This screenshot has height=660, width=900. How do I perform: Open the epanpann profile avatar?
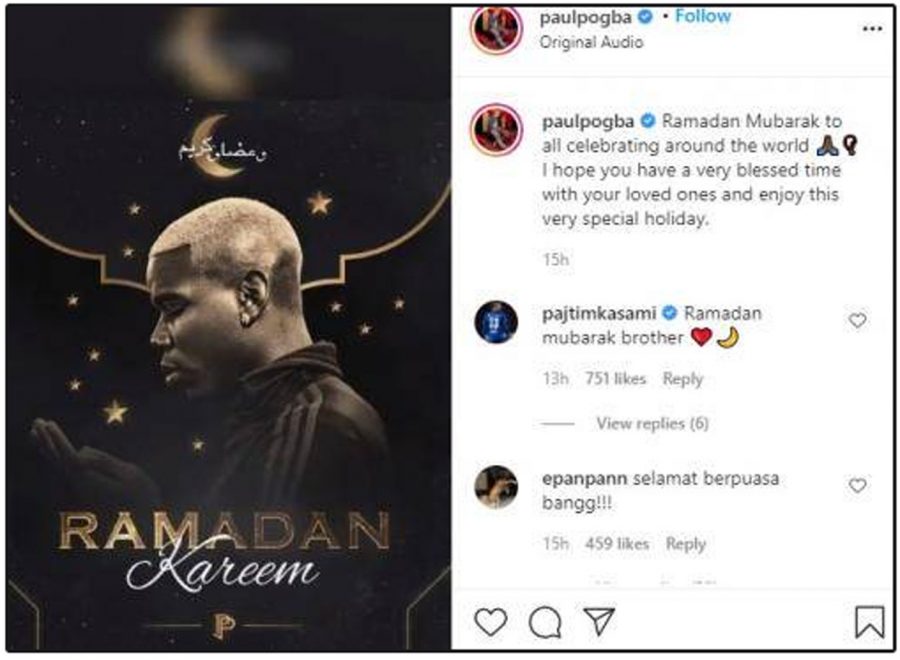[496, 487]
